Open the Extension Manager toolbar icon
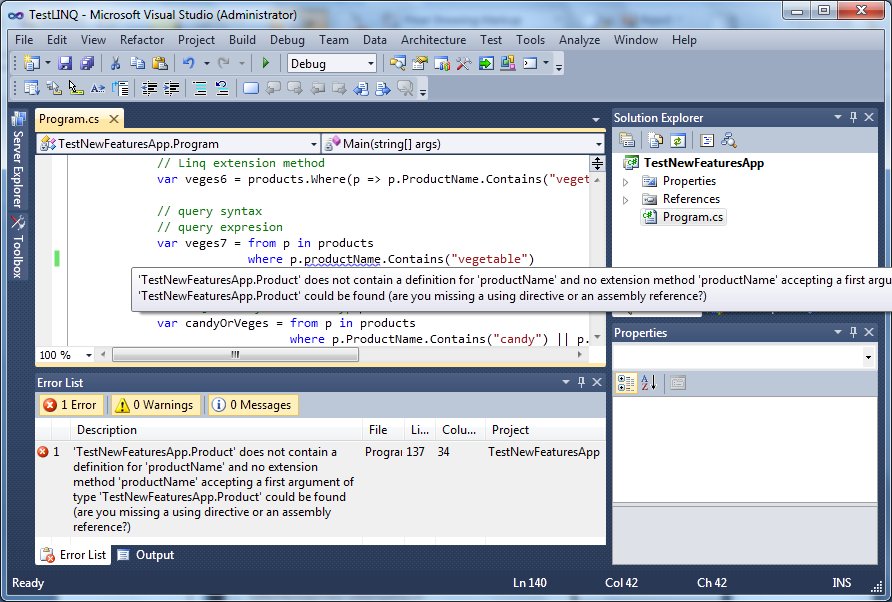Screen dimensions: 892x602 point(507,63)
